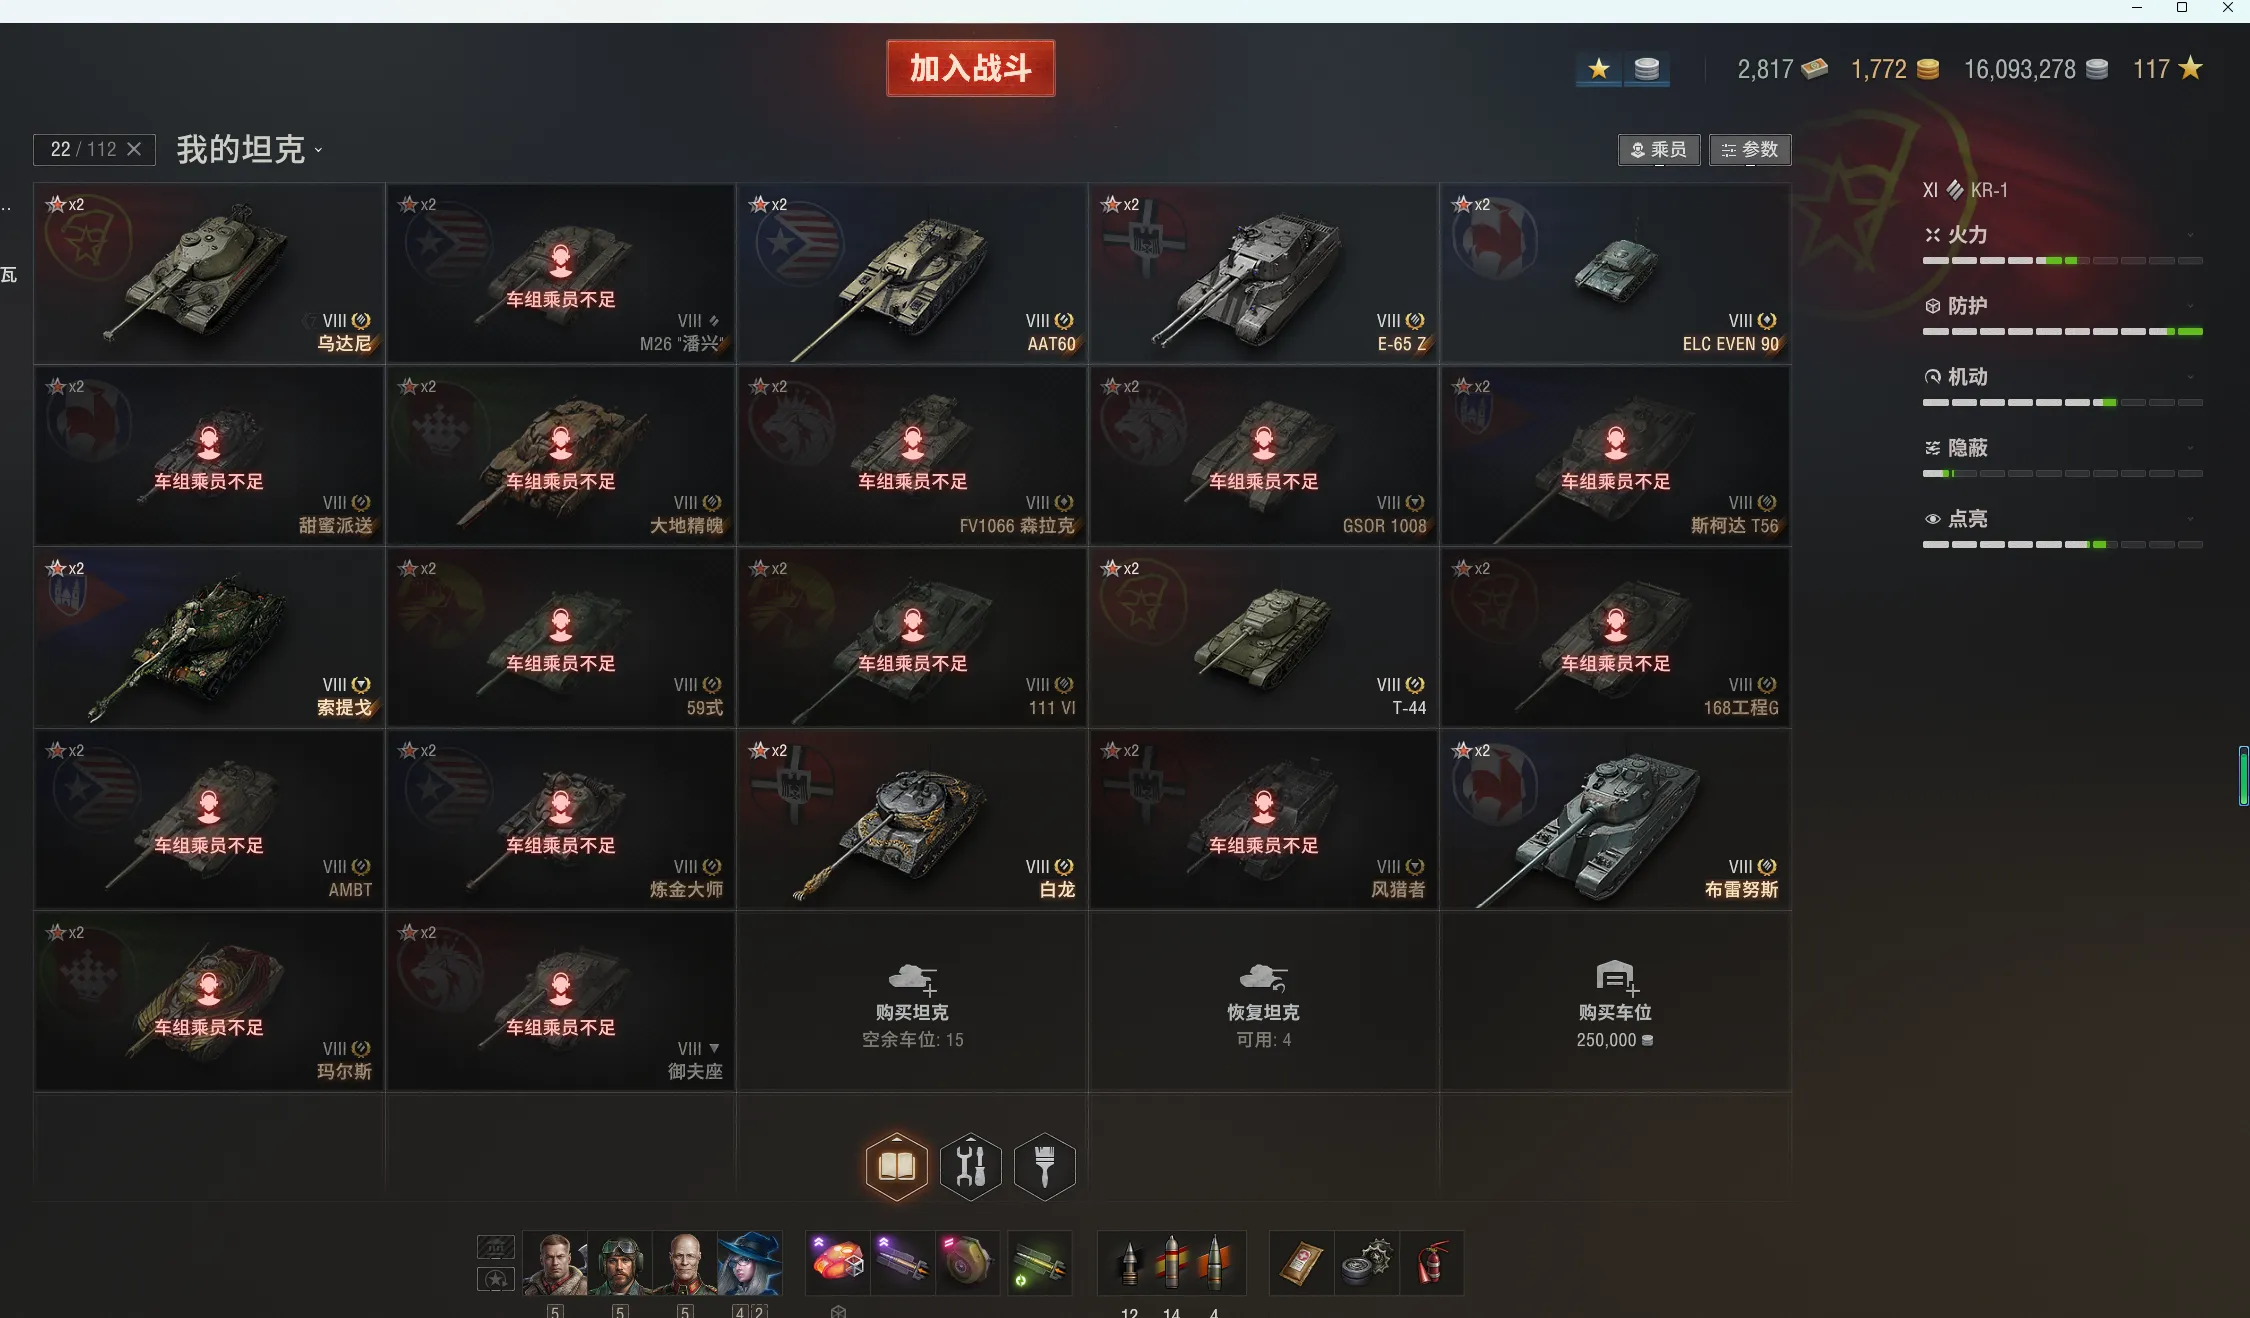Viewport: 2250px width, 1318px height.
Task: Select the green gun equipment slot
Action: [1039, 1263]
